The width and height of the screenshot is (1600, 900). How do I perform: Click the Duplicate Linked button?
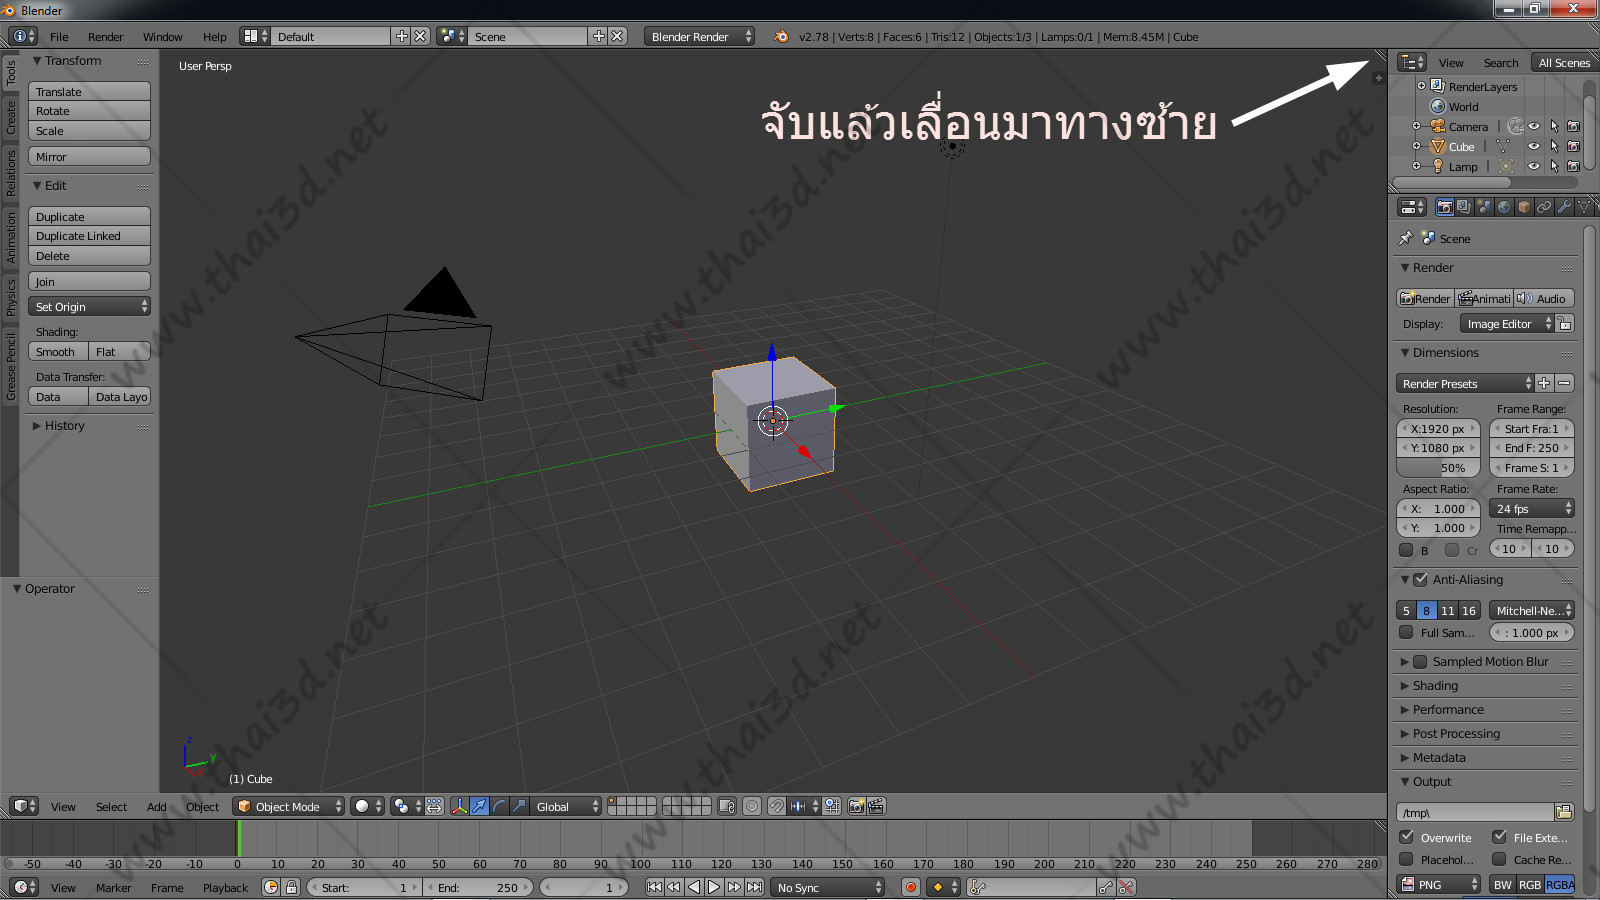click(x=89, y=236)
